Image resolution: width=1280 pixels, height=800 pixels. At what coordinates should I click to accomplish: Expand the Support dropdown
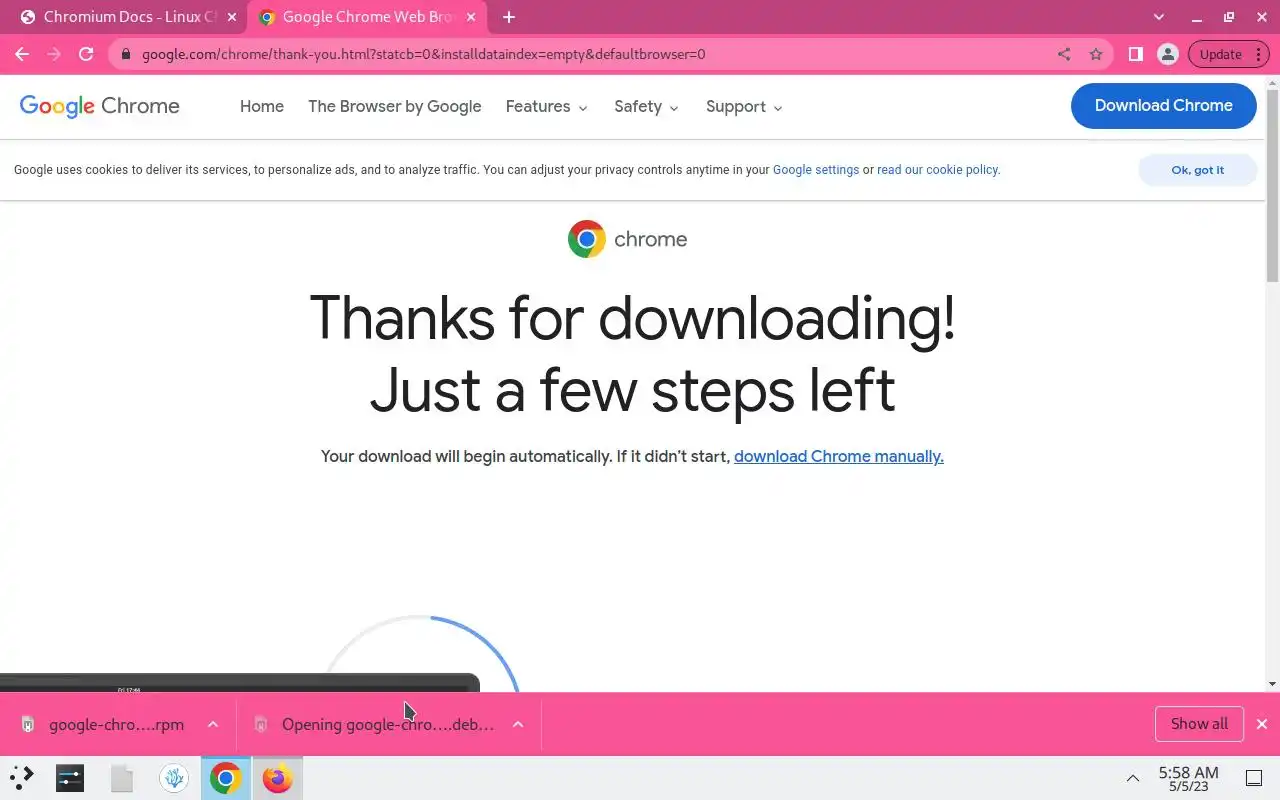click(745, 106)
